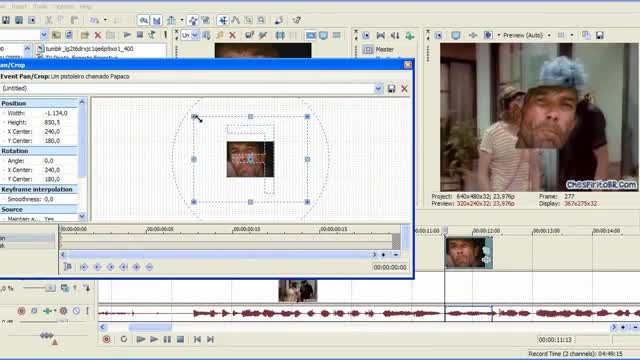Copy preview snapshot to clipboard
640x360 pixels.
click(x=586, y=36)
